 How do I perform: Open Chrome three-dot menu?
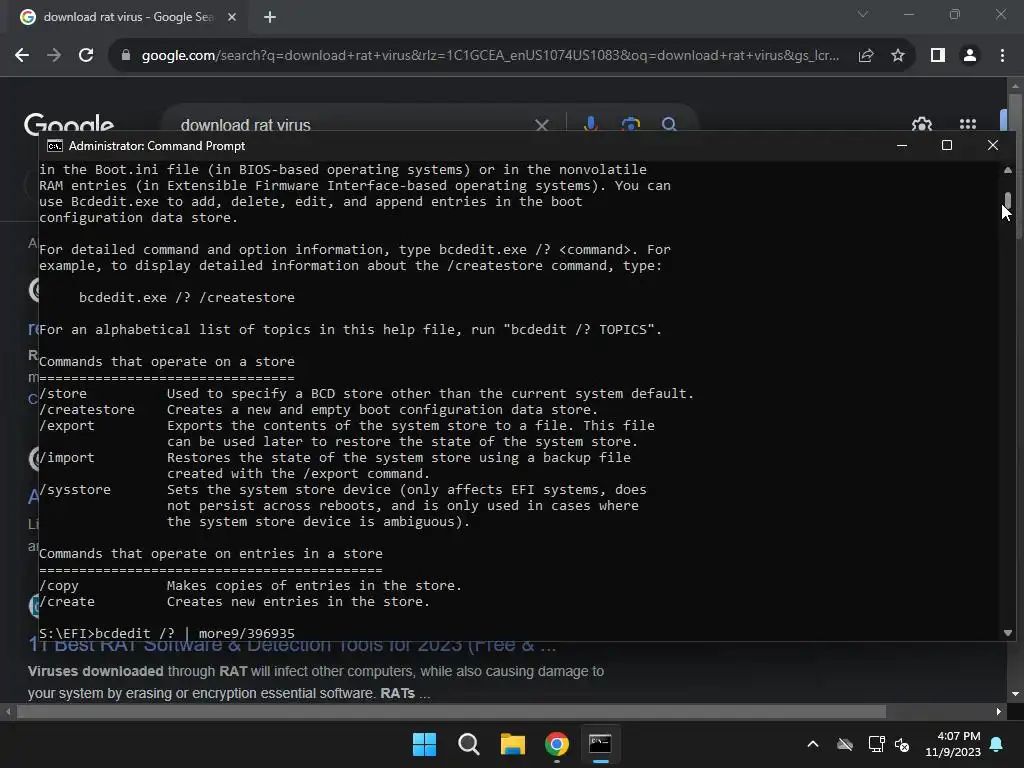tap(1002, 56)
